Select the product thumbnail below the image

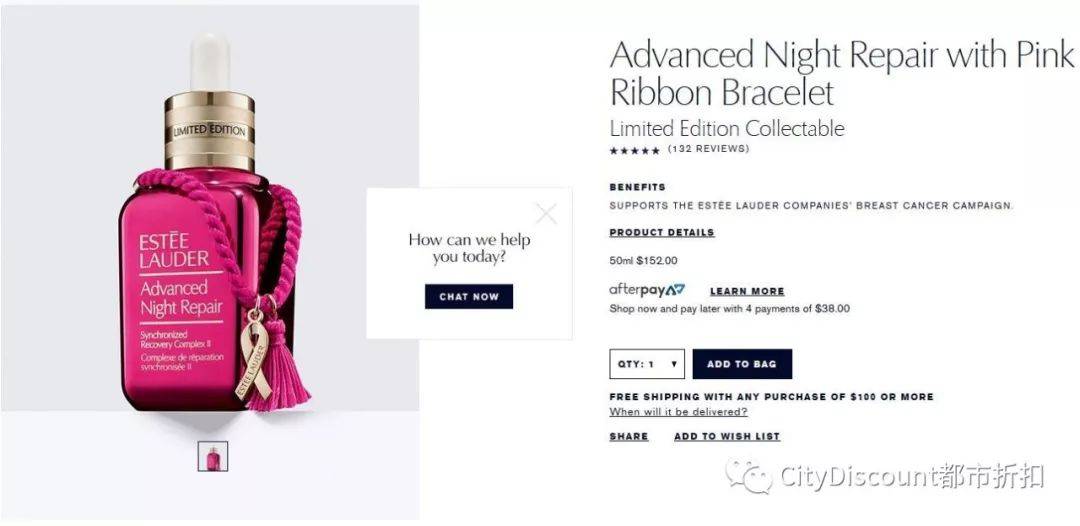(x=213, y=456)
